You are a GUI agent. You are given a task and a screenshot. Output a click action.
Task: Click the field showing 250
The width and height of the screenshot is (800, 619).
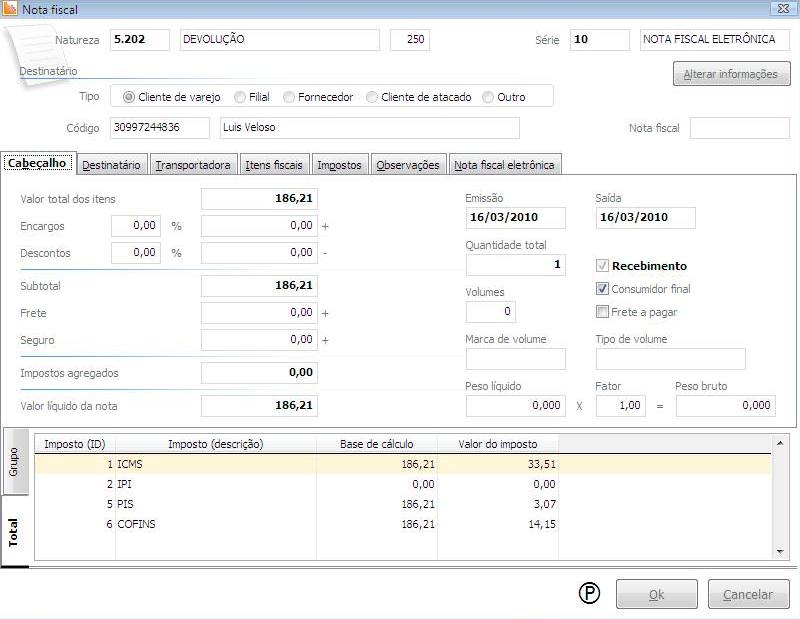point(410,40)
